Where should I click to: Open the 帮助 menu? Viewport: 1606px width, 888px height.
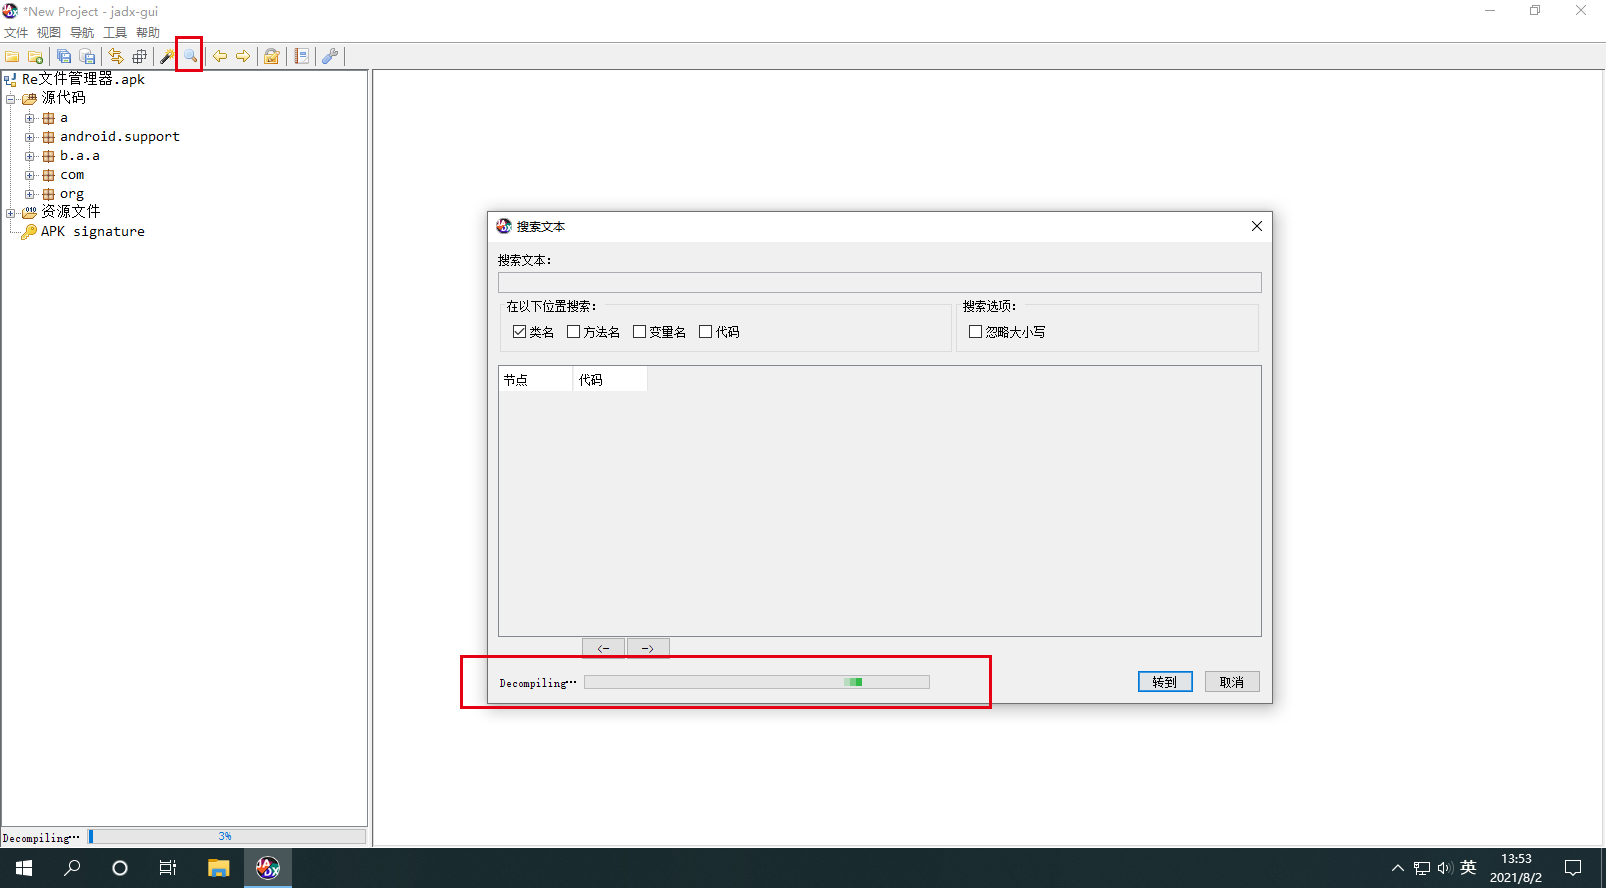pyautogui.click(x=148, y=33)
